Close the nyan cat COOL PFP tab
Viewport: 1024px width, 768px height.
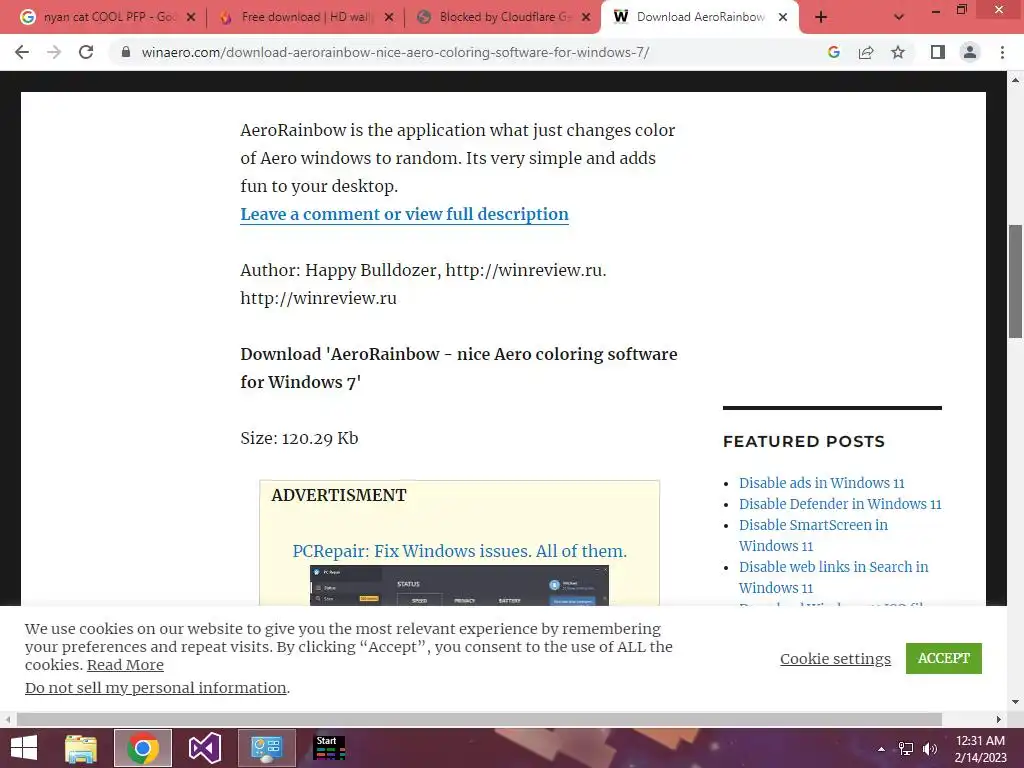191,17
